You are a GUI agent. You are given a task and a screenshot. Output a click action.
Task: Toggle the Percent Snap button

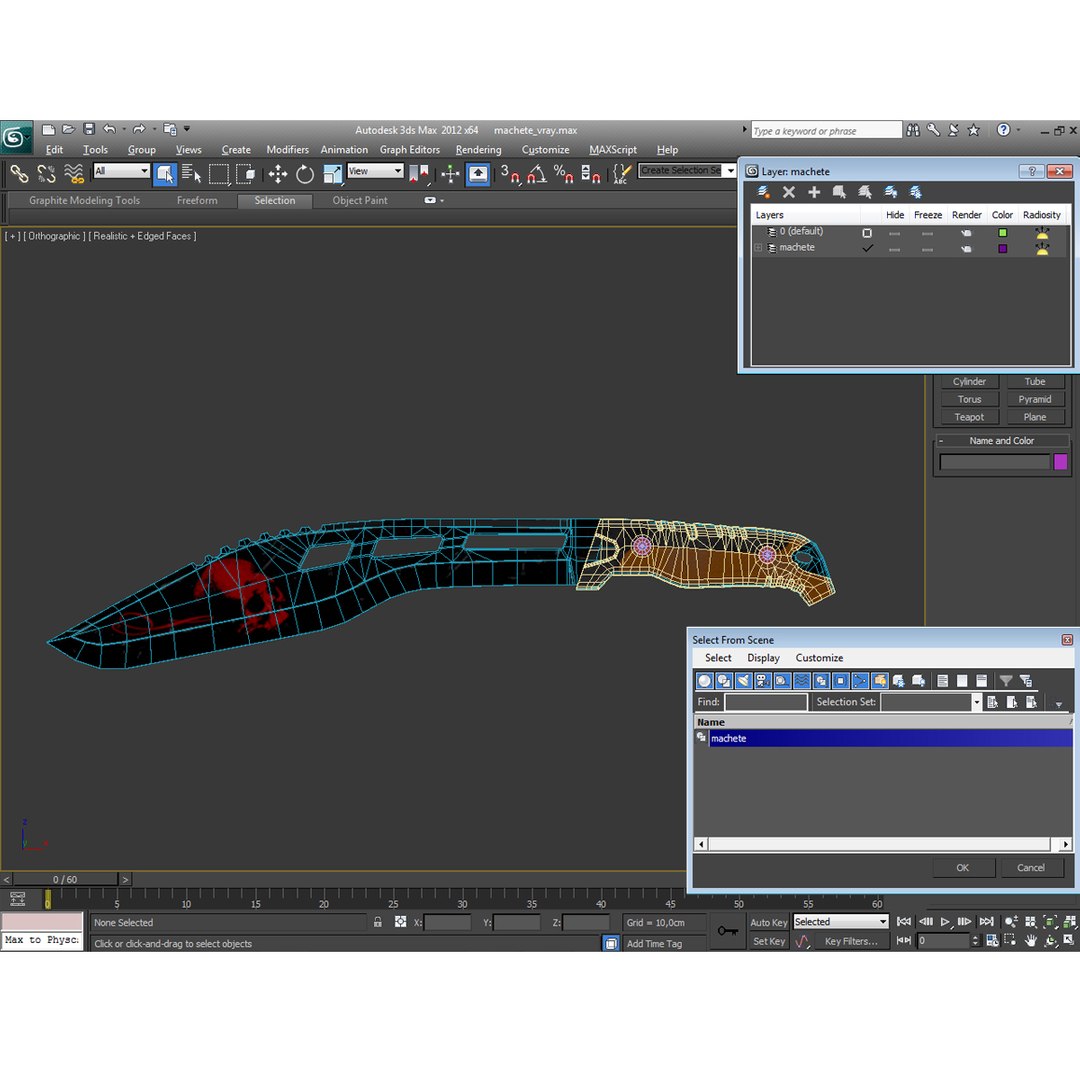(563, 174)
